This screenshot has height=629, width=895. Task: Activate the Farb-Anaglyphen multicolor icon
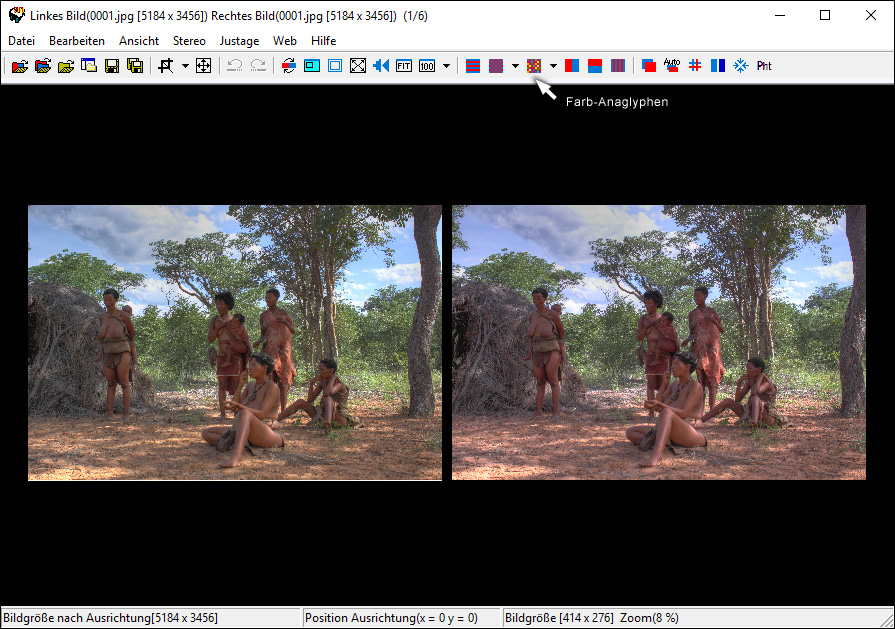coord(534,66)
